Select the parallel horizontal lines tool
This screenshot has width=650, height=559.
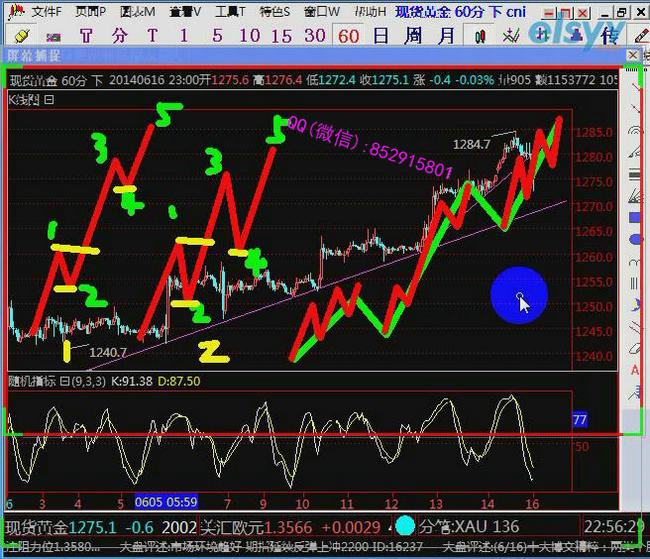pos(635,175)
